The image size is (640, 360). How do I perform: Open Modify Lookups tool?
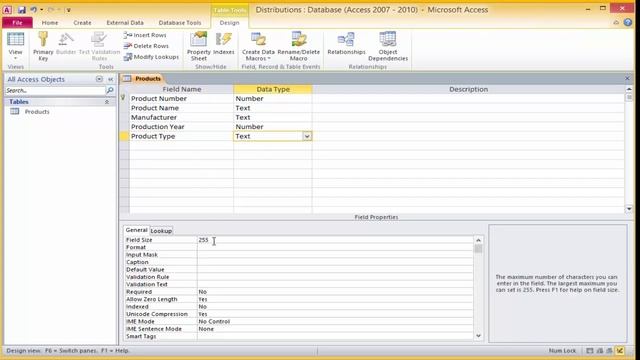151,57
